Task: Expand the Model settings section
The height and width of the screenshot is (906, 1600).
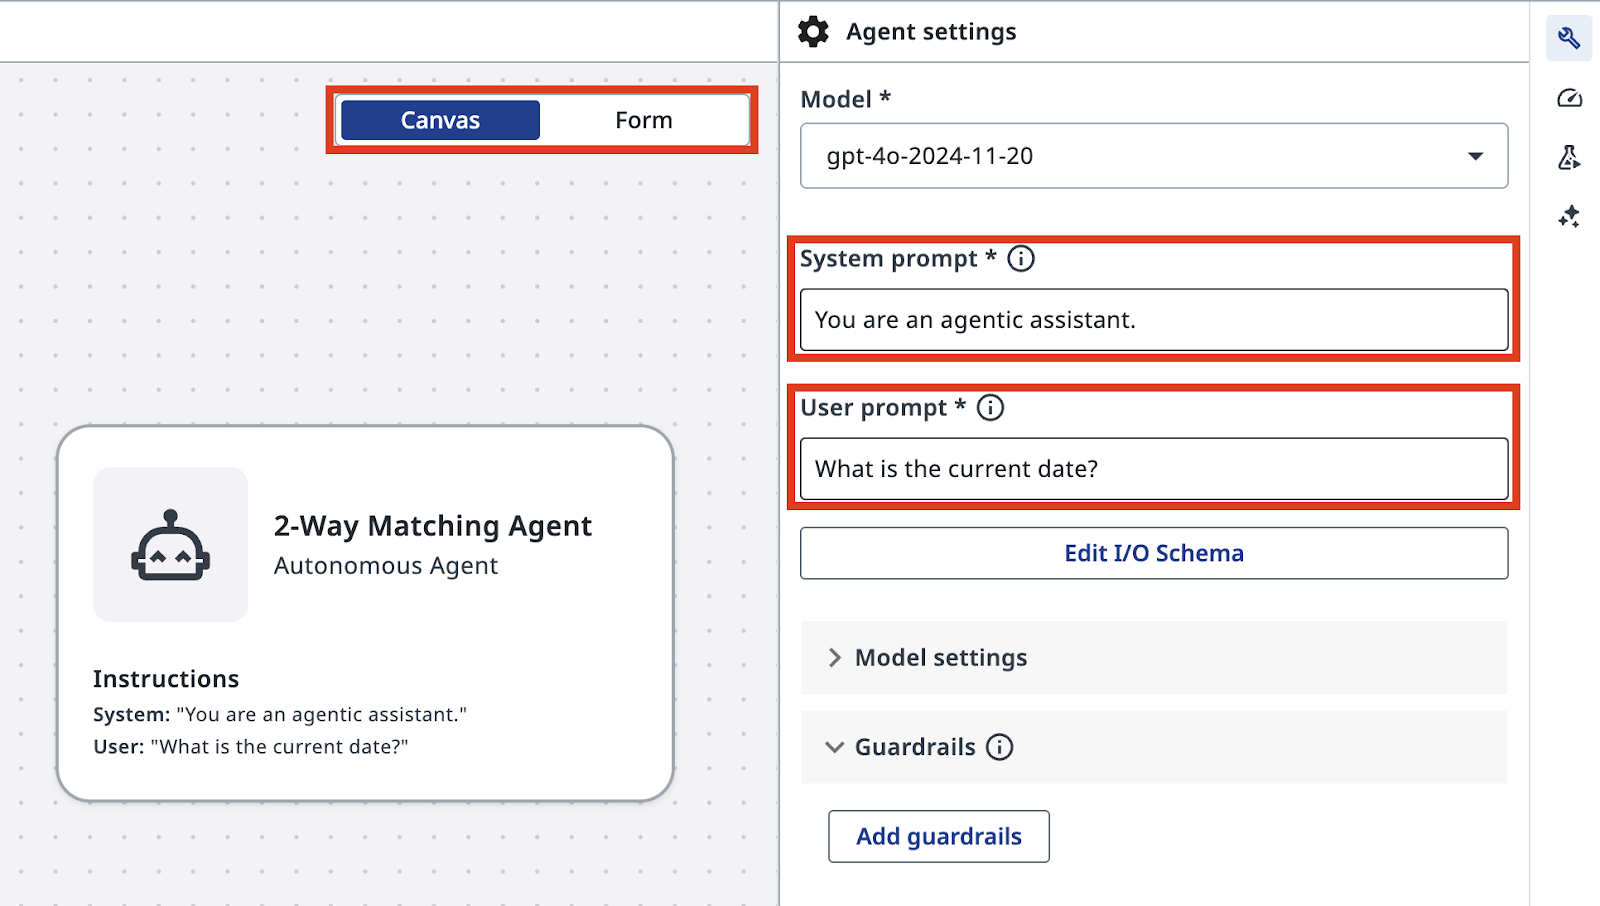Action: click(x=1154, y=658)
